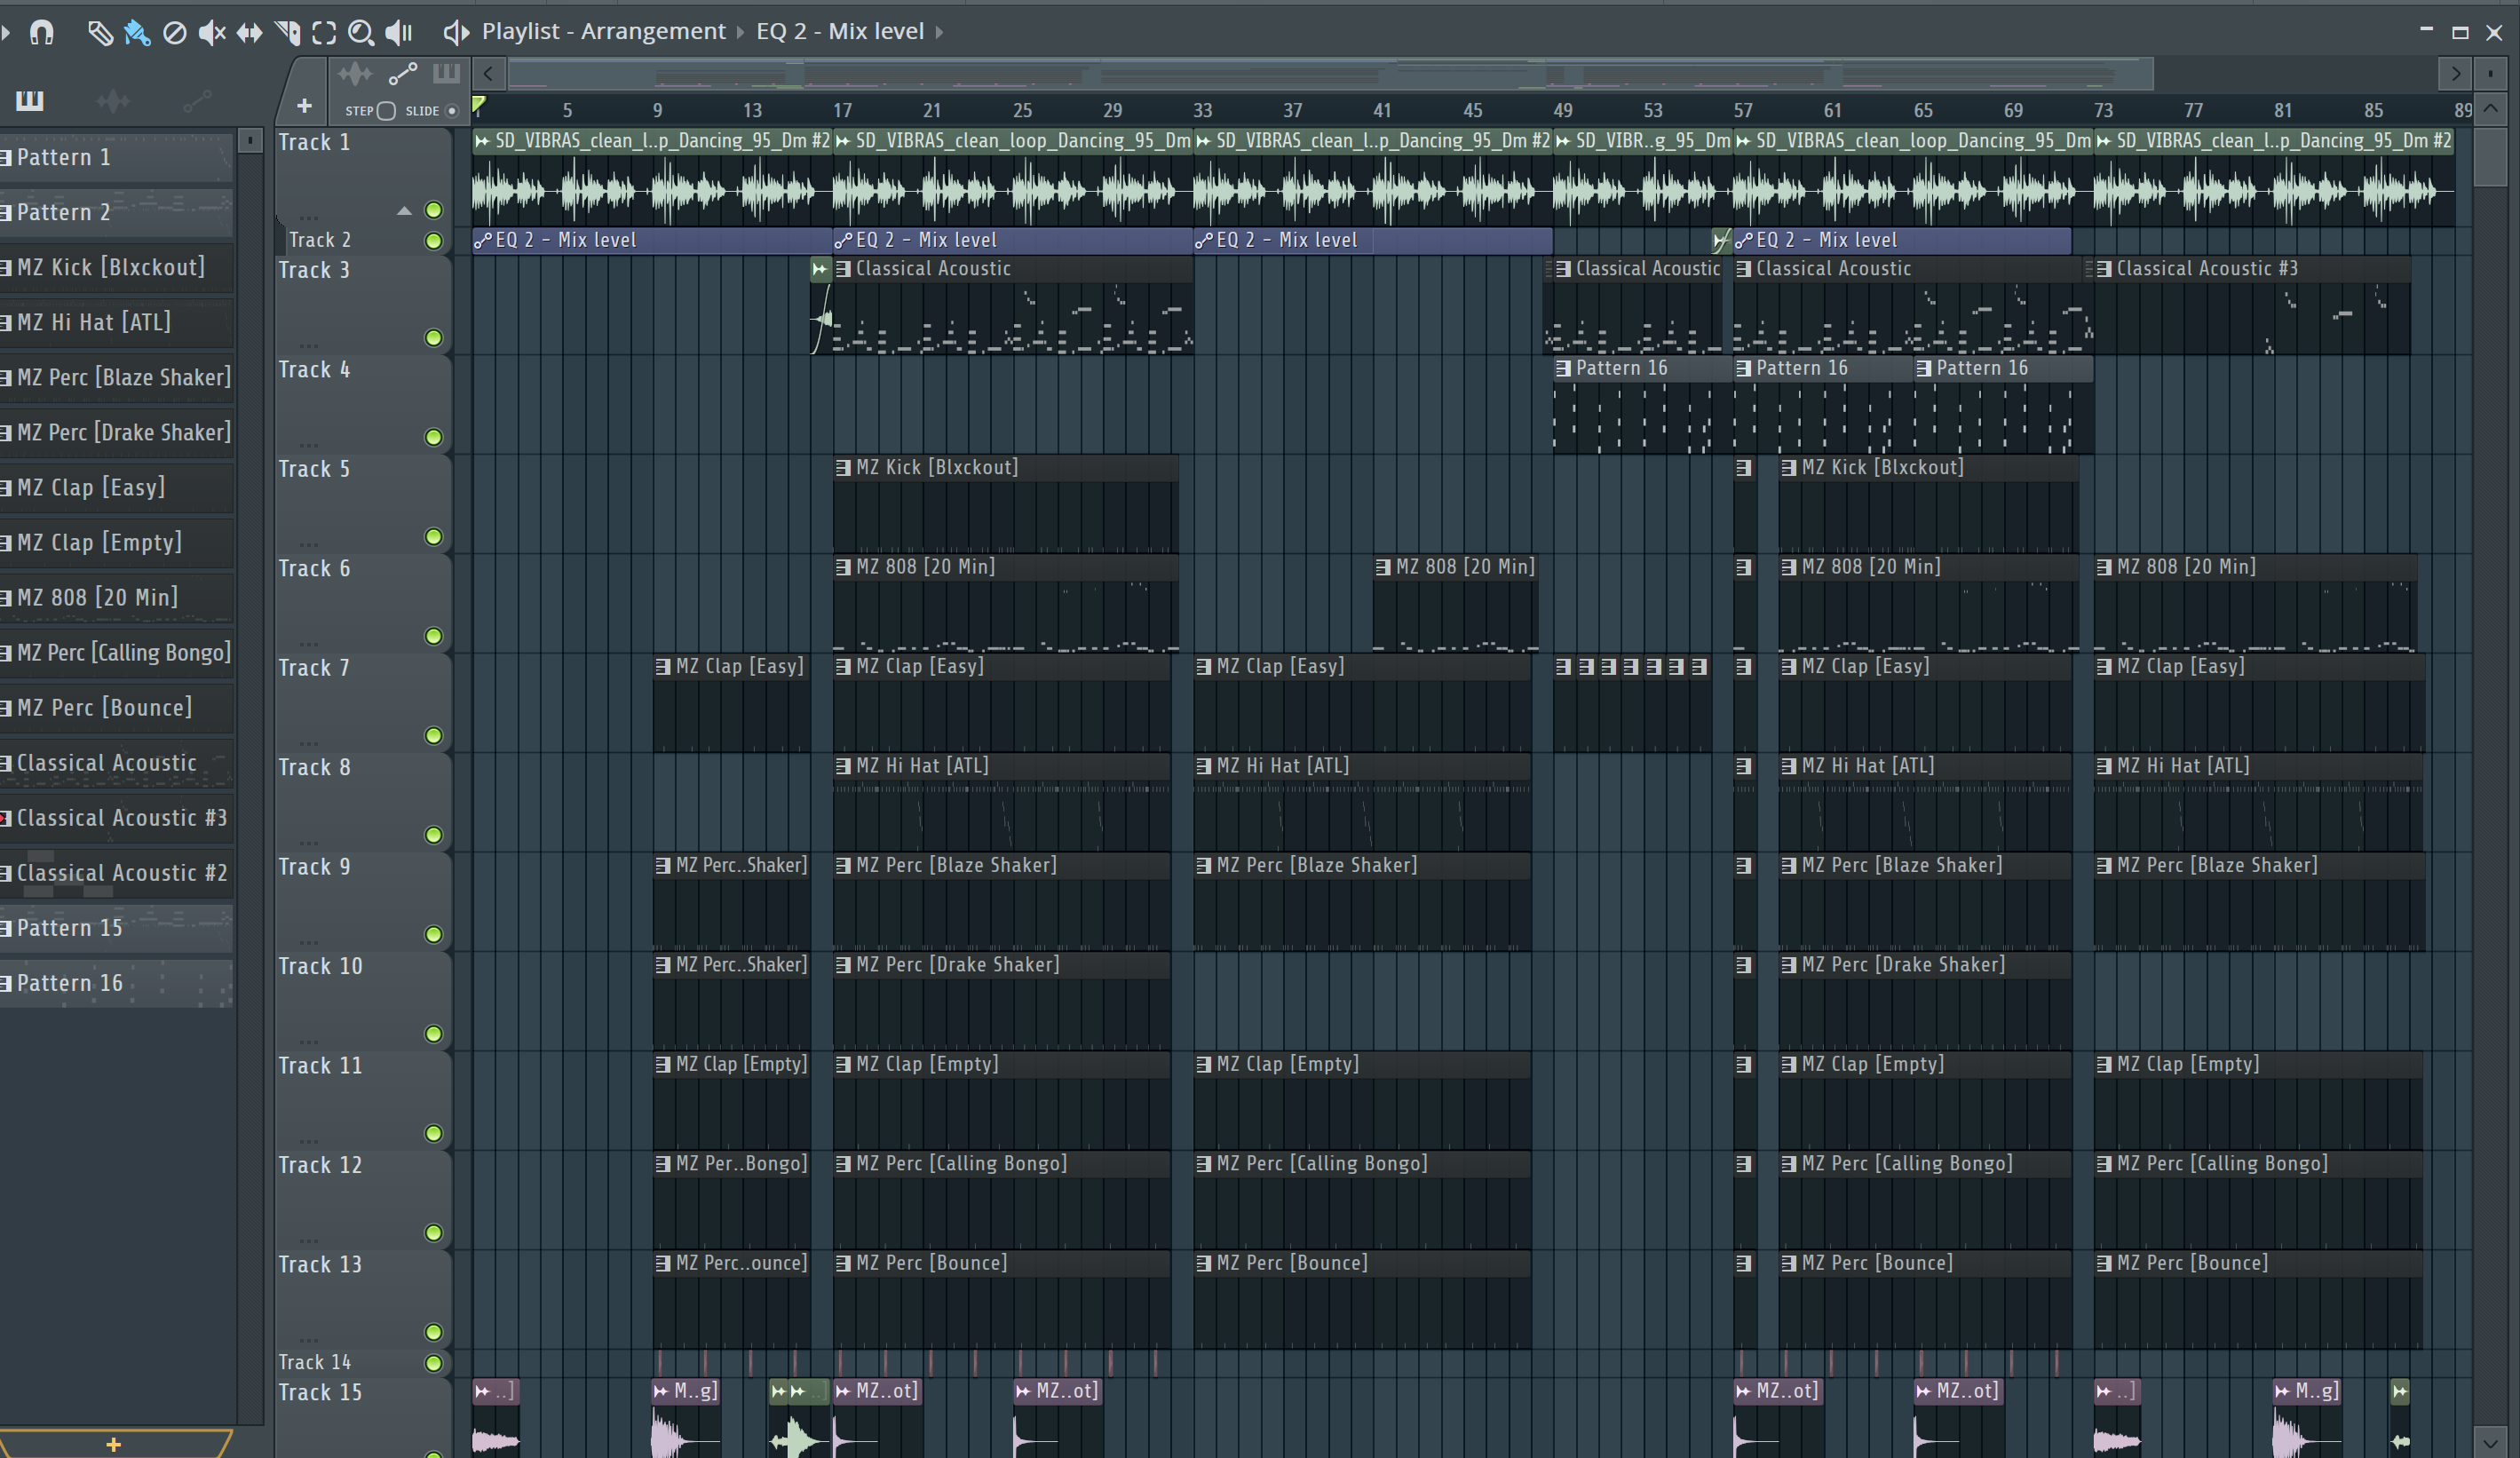The height and width of the screenshot is (1458, 2520).
Task: Open Classical Acoustic #3 clip menu icon
Action: (x=2104, y=269)
